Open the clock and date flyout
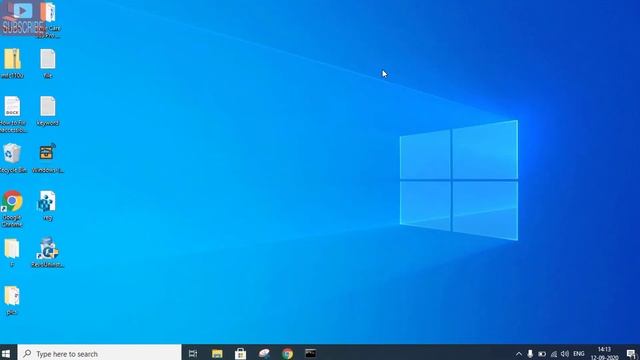 604,353
